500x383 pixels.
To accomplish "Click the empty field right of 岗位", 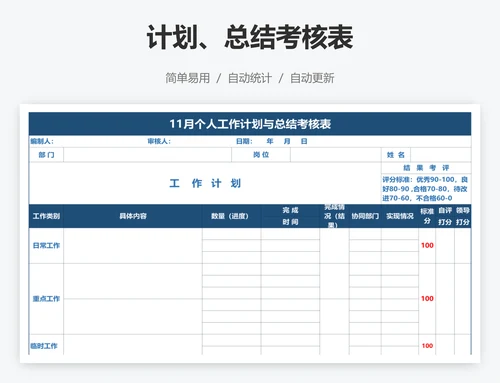I will click(x=336, y=155).
